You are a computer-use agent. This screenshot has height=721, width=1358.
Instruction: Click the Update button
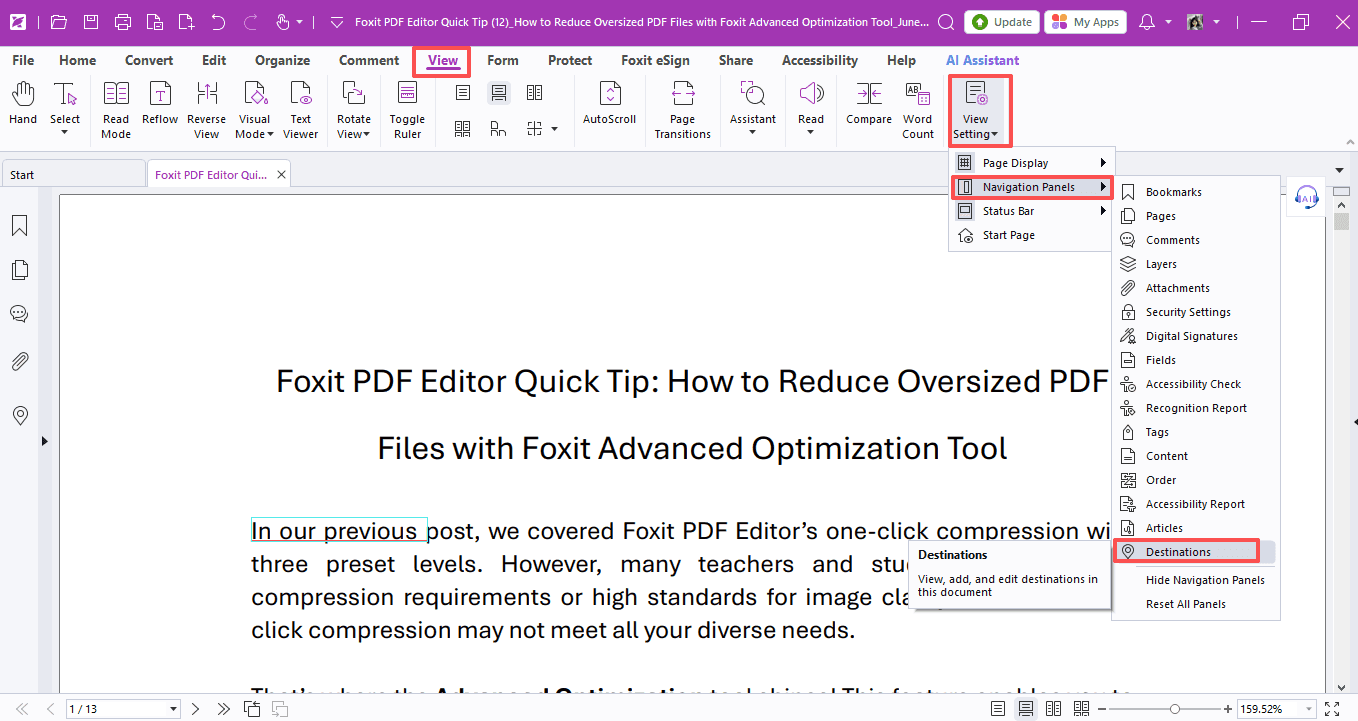pos(1002,21)
